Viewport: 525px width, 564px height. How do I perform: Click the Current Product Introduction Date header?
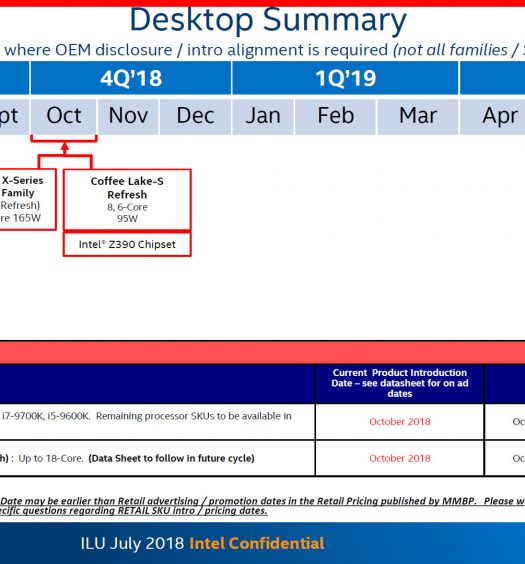point(400,383)
